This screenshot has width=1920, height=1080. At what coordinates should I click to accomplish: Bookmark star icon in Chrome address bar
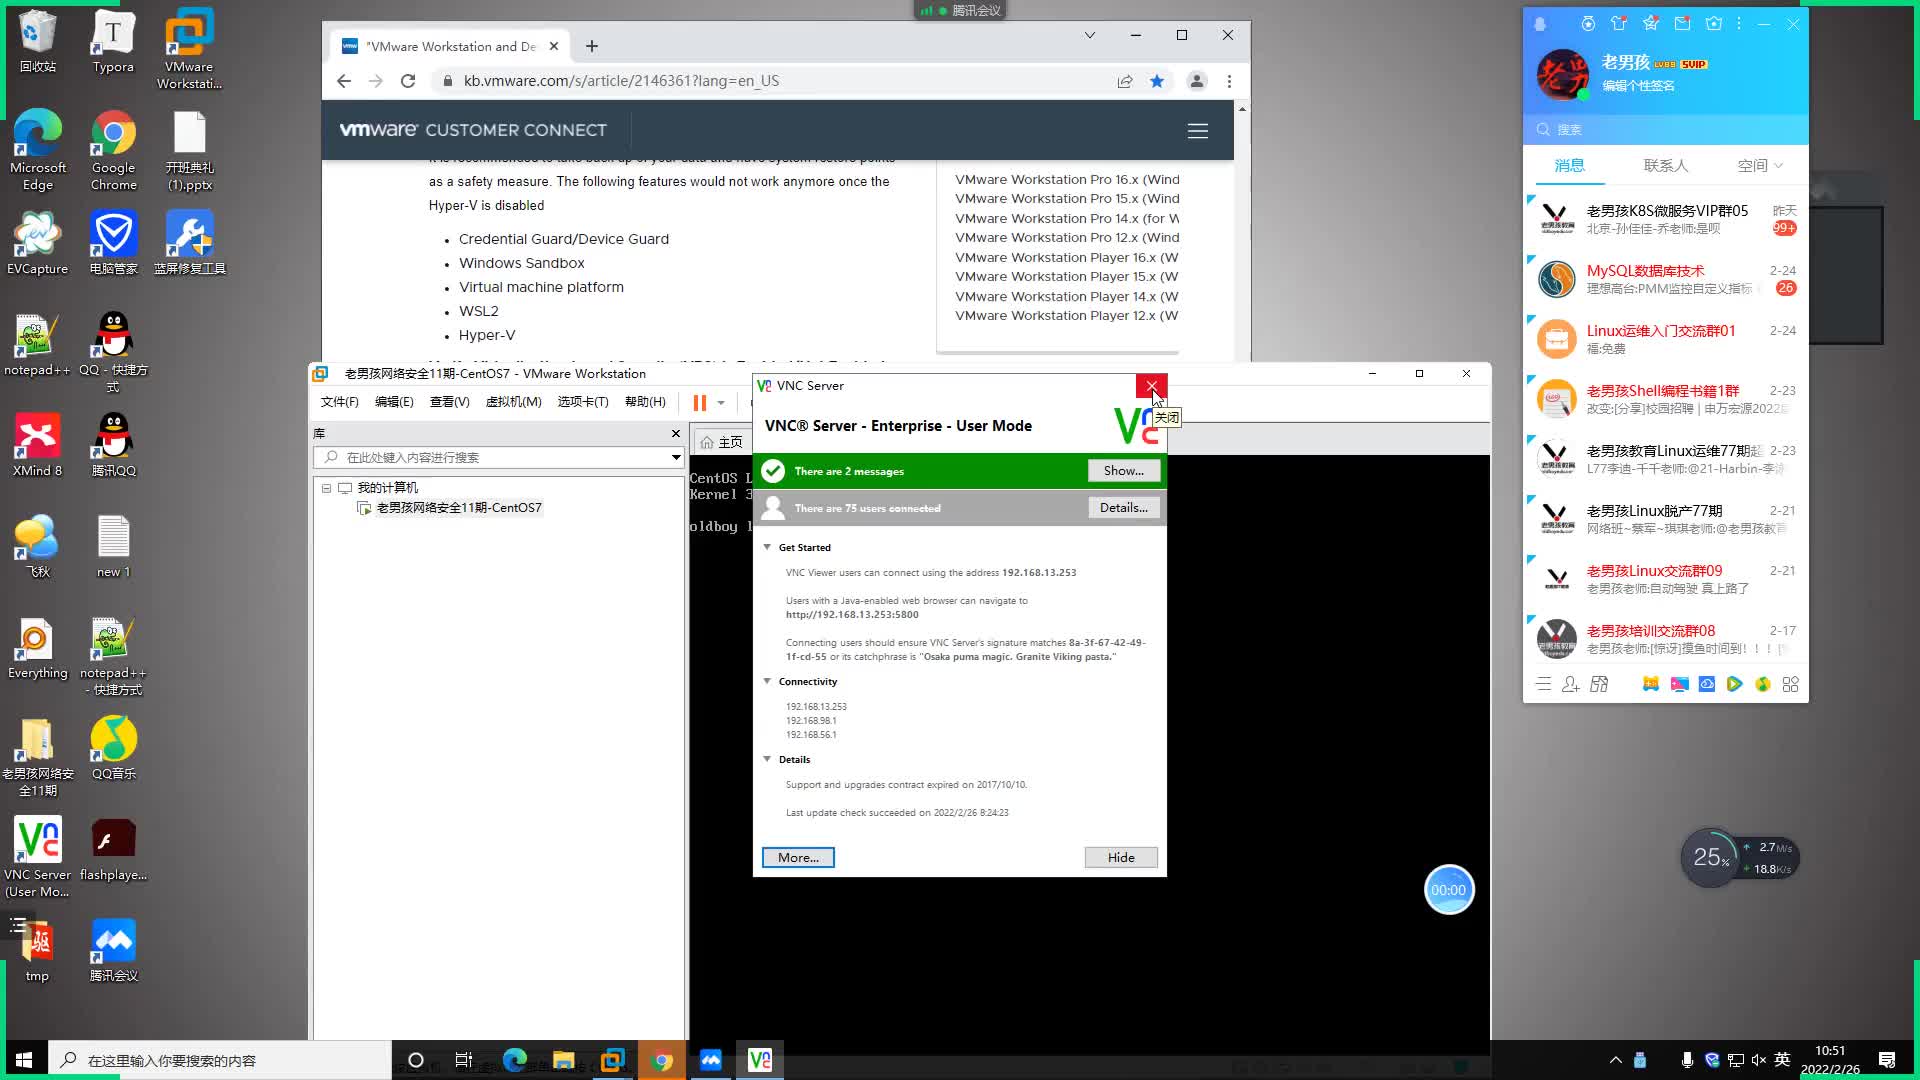click(1157, 81)
